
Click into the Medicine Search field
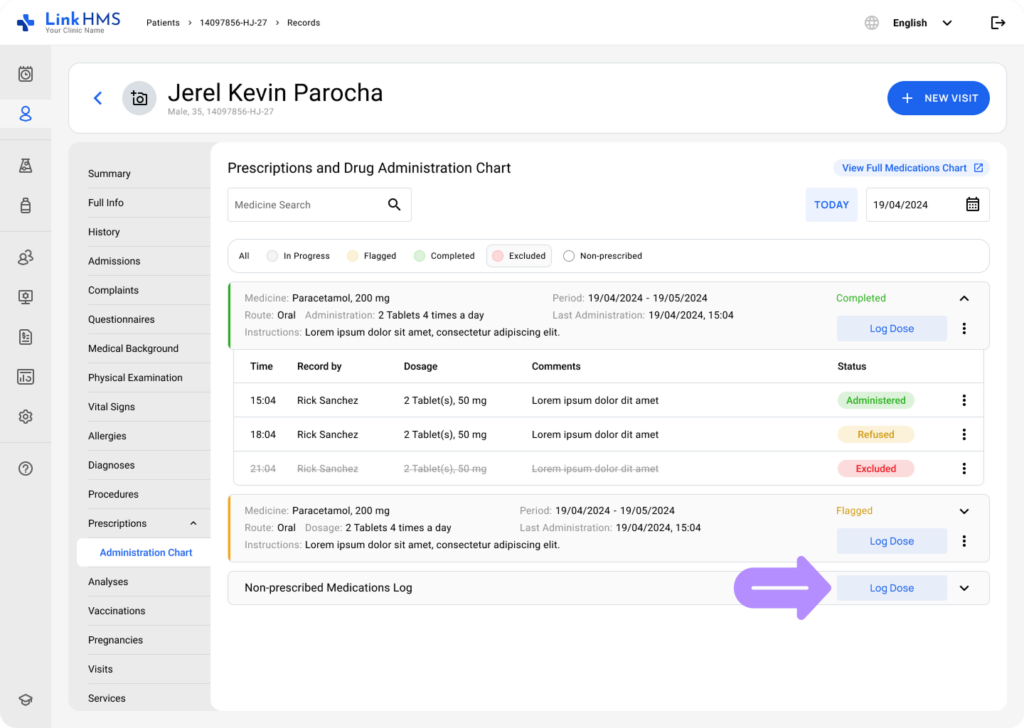point(305,205)
